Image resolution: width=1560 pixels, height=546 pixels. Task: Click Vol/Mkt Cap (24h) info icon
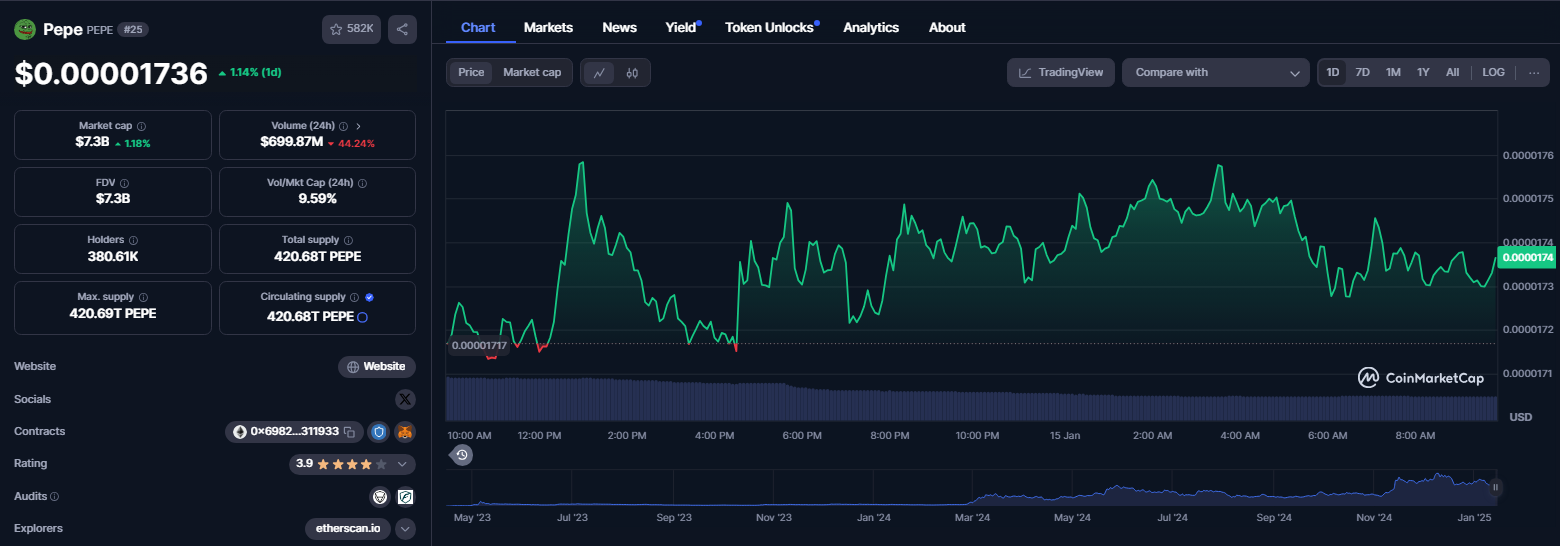pyautogui.click(x=363, y=184)
